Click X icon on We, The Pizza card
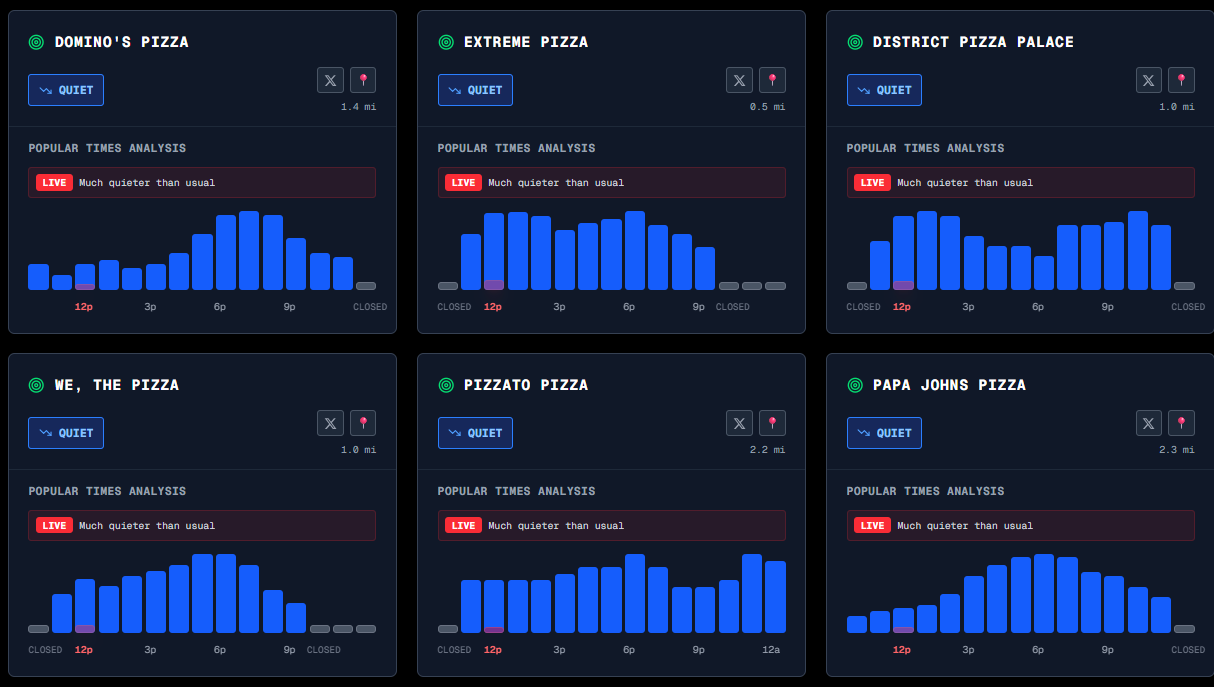The width and height of the screenshot is (1214, 687). coord(330,423)
